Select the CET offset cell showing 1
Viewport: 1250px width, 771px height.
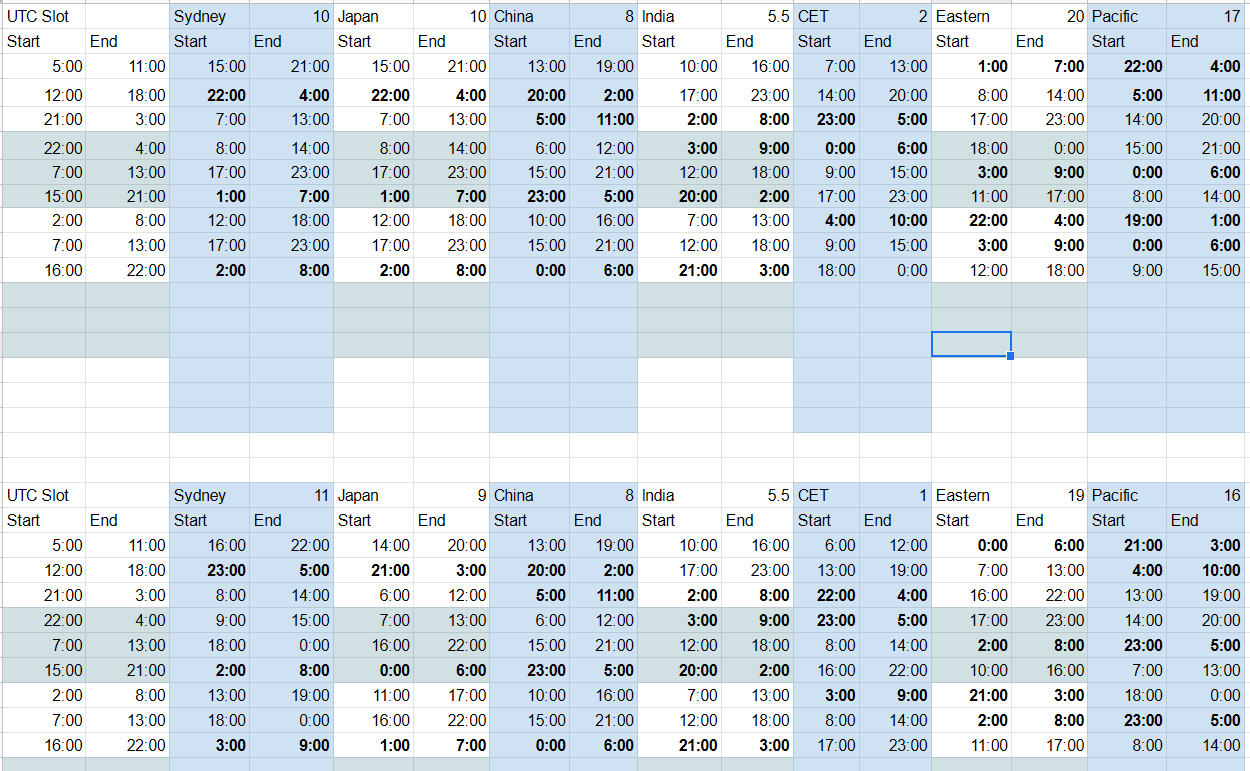(x=895, y=495)
